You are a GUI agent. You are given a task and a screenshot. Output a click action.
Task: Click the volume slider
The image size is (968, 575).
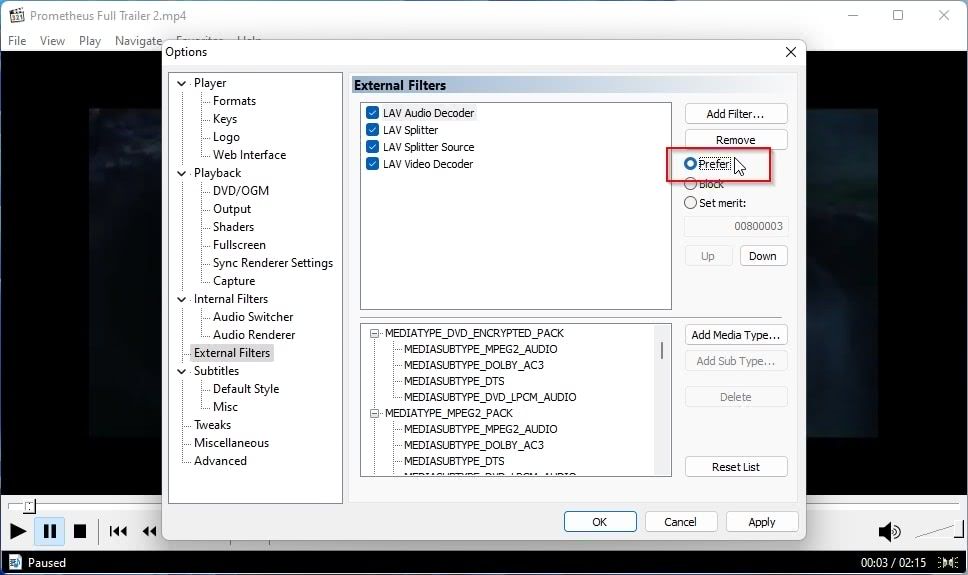(939, 529)
